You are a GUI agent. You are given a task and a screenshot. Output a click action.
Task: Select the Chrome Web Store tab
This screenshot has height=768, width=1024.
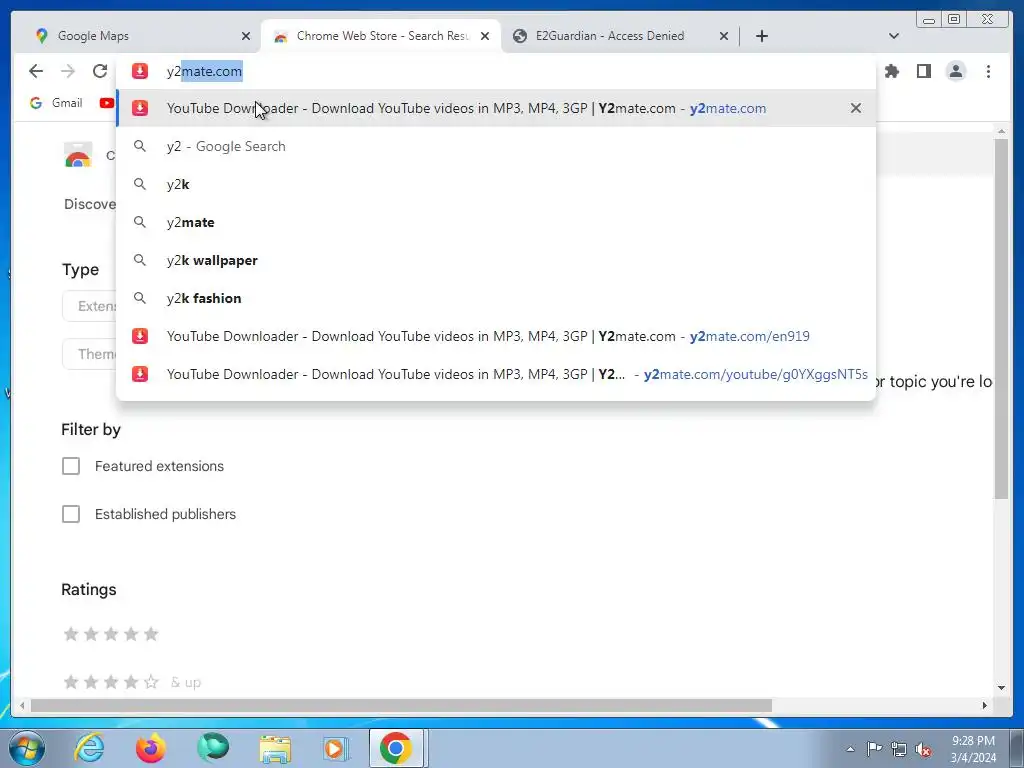pos(381,36)
